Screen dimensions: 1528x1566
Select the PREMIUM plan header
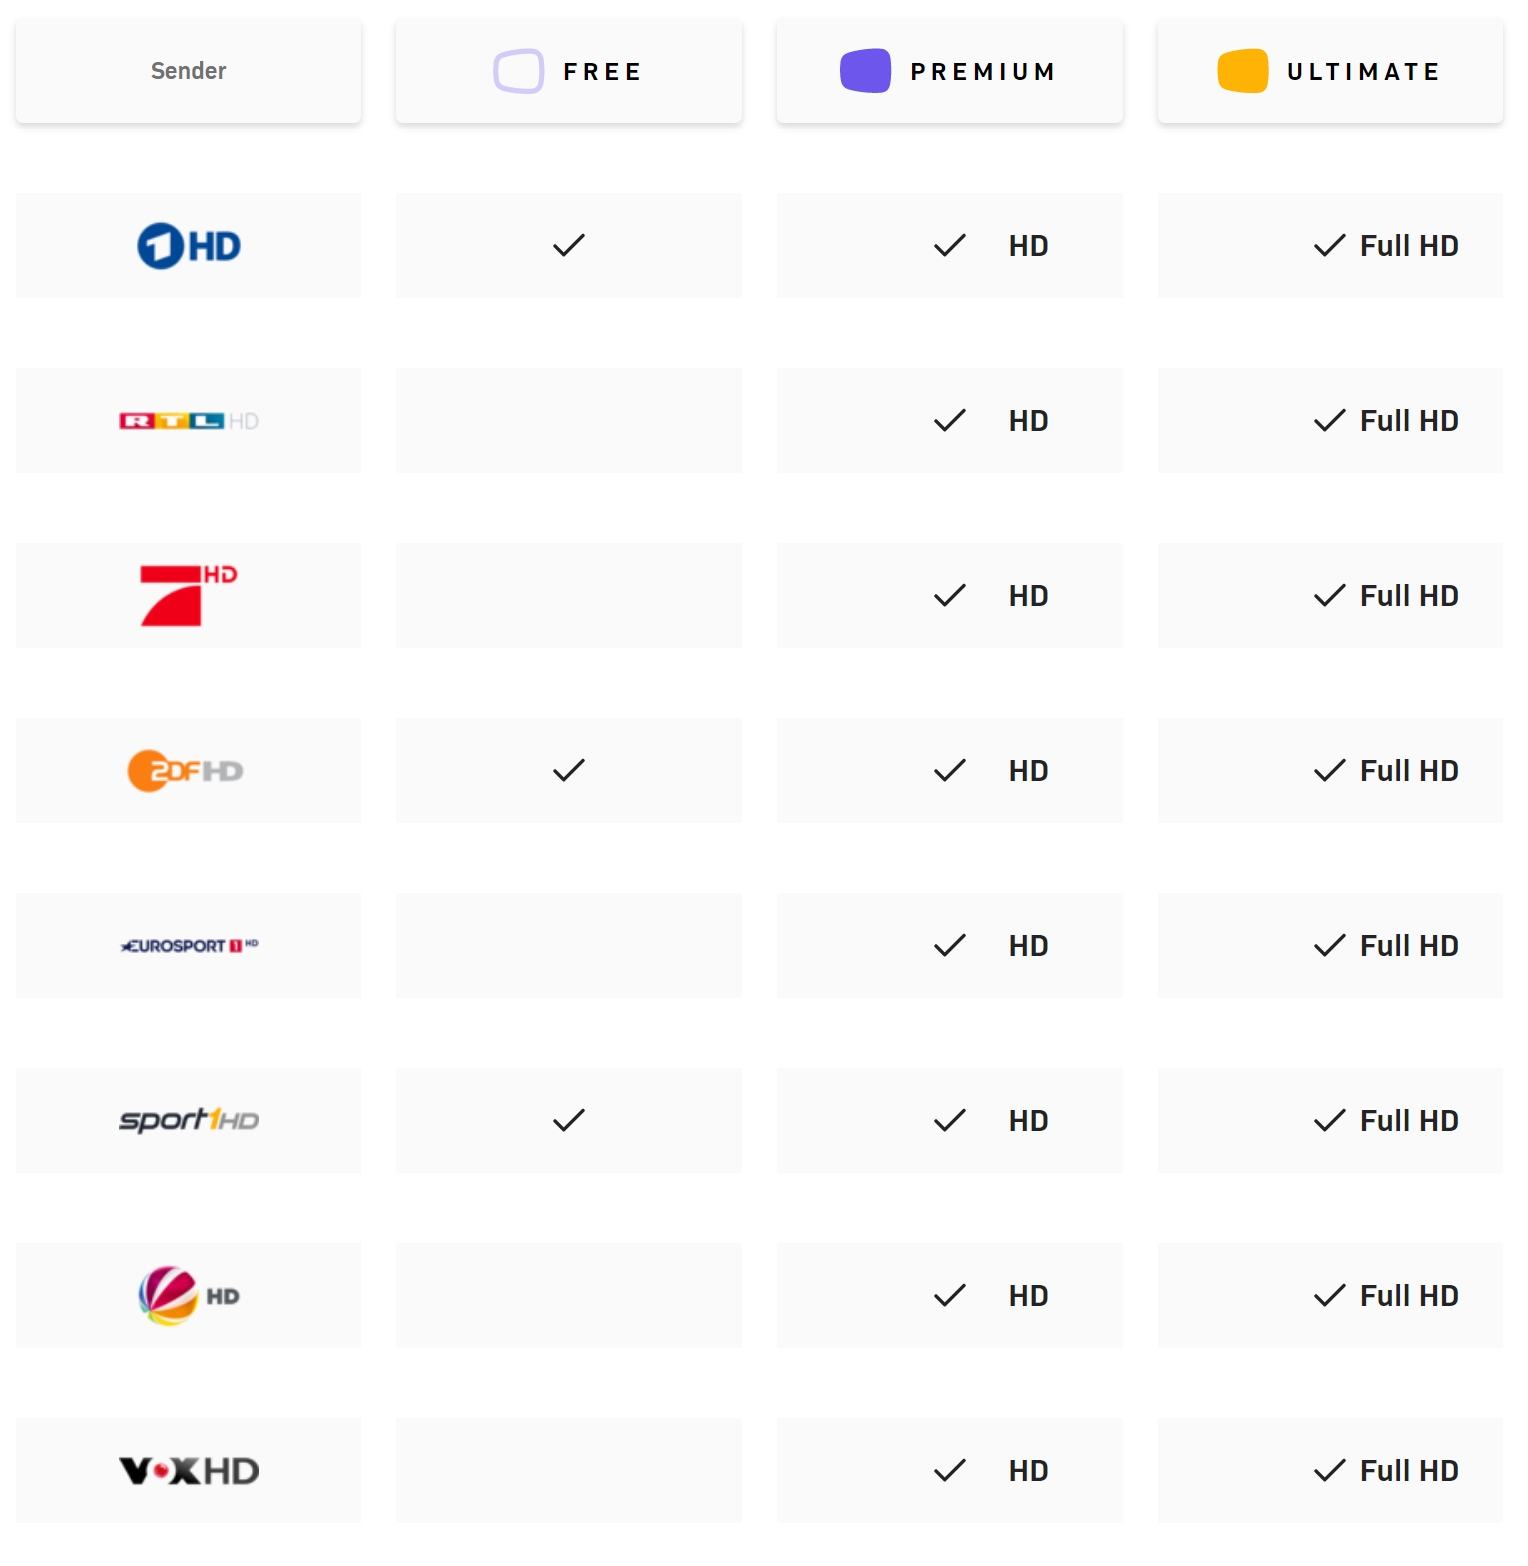click(x=950, y=71)
